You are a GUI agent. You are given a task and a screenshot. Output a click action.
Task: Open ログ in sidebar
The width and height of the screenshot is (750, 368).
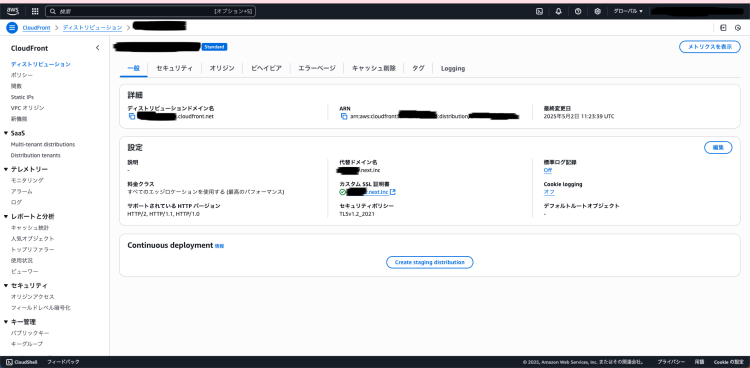point(16,202)
